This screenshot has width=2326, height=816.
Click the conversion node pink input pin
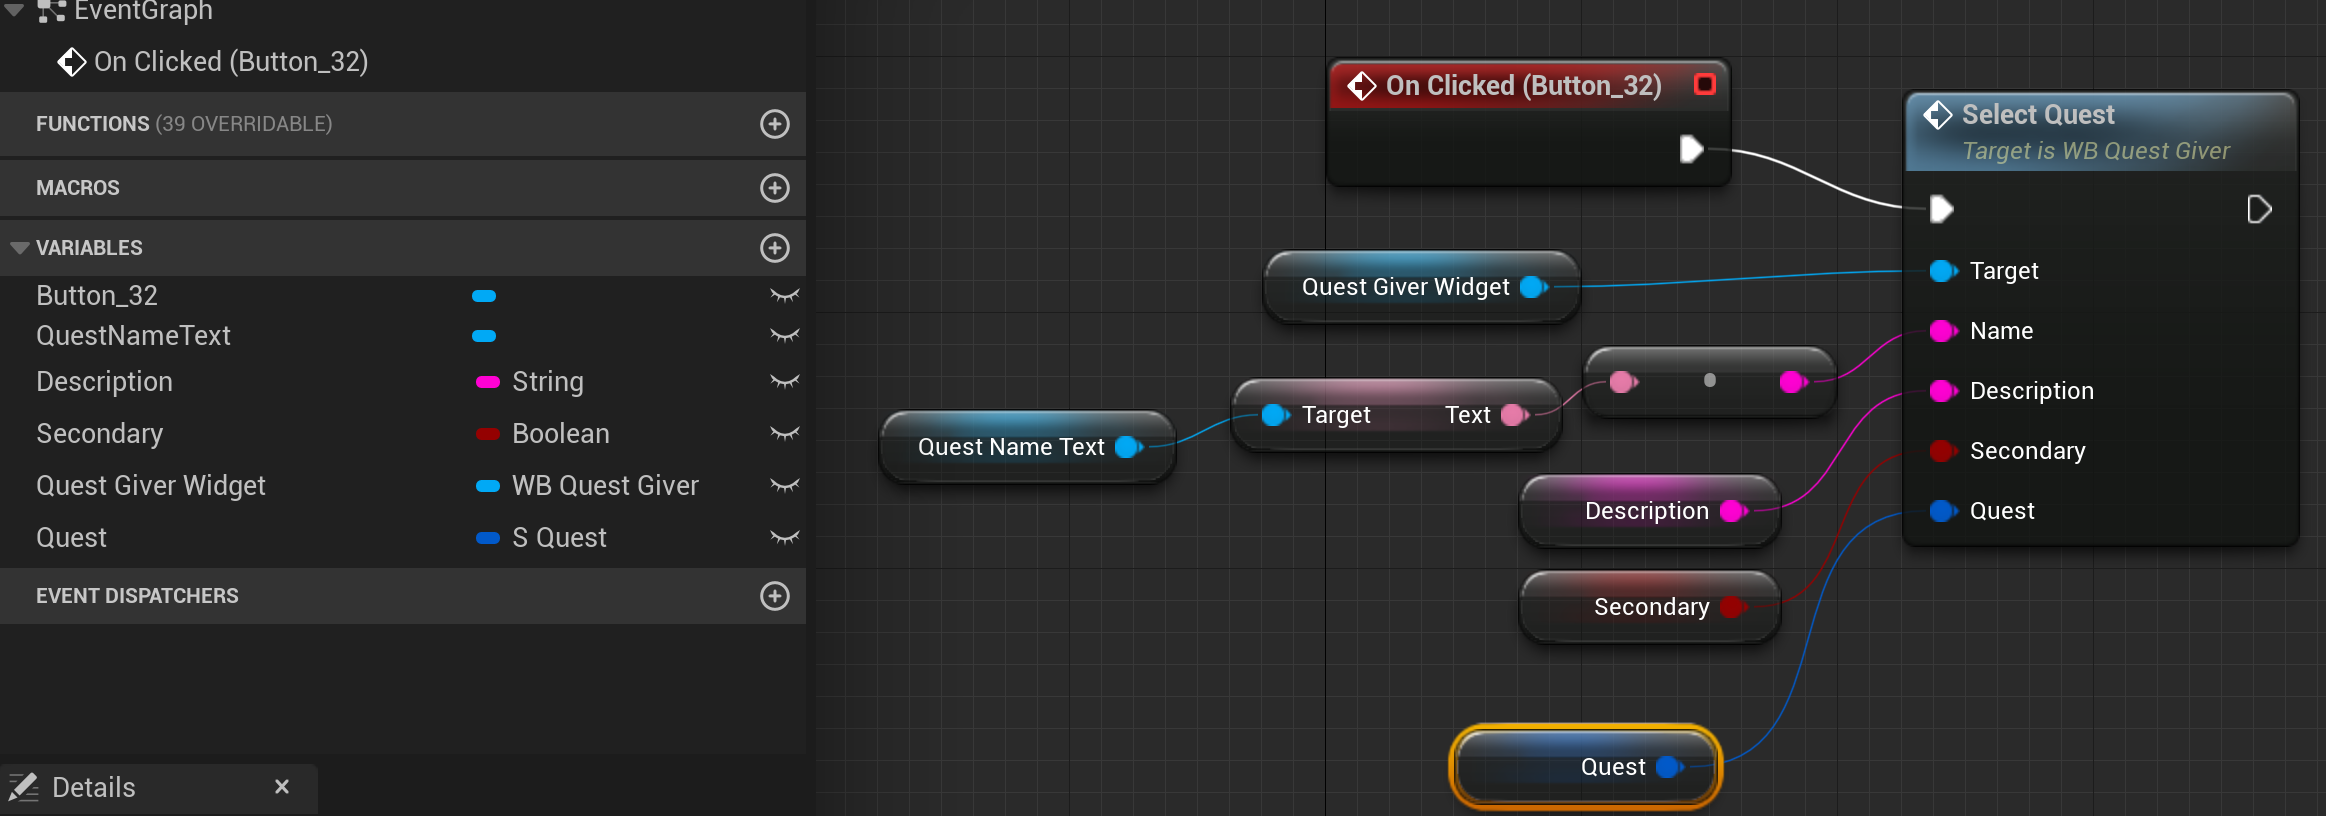pyautogui.click(x=1623, y=381)
